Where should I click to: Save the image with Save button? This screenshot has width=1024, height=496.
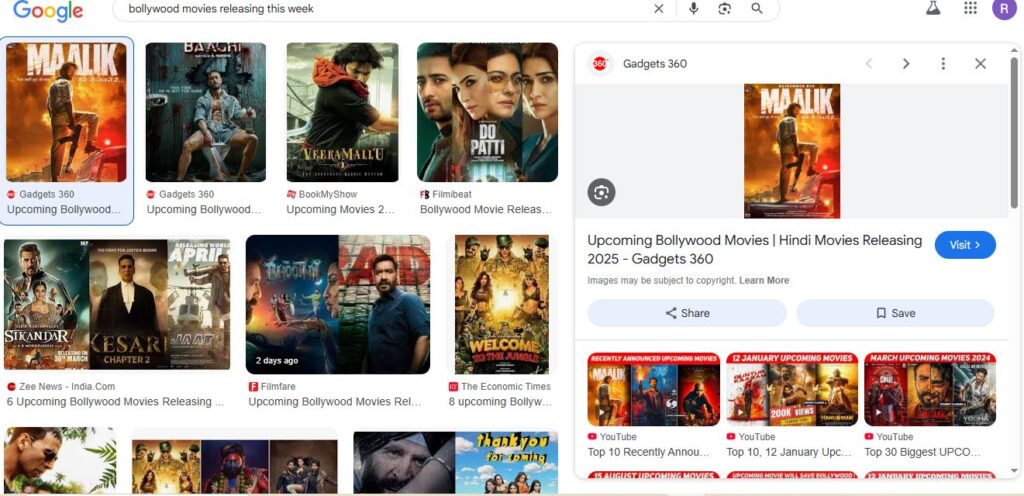coord(895,313)
